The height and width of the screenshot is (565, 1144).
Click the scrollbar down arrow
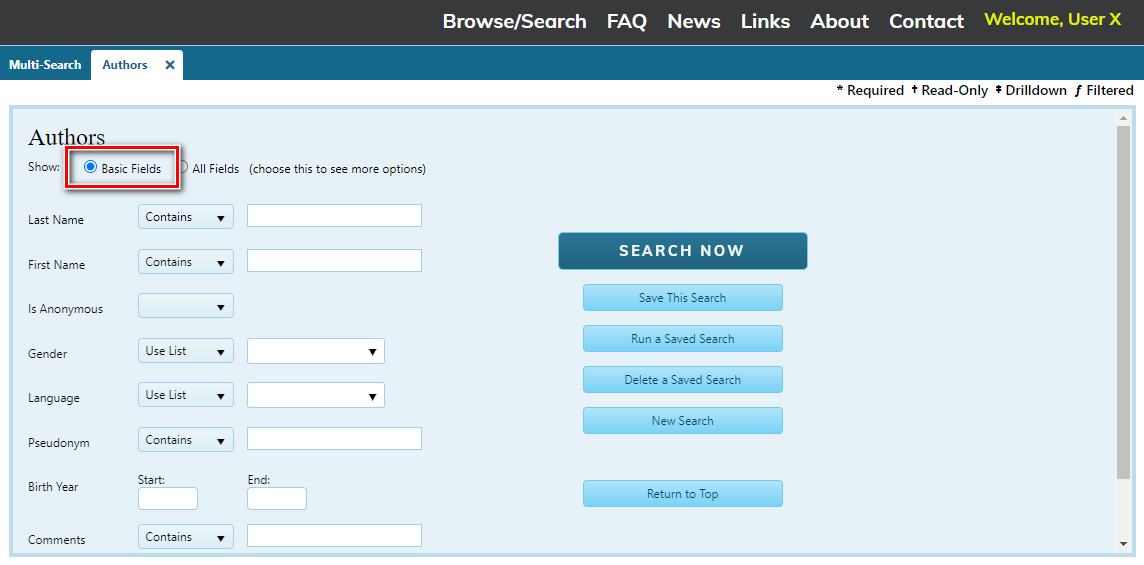1123,544
